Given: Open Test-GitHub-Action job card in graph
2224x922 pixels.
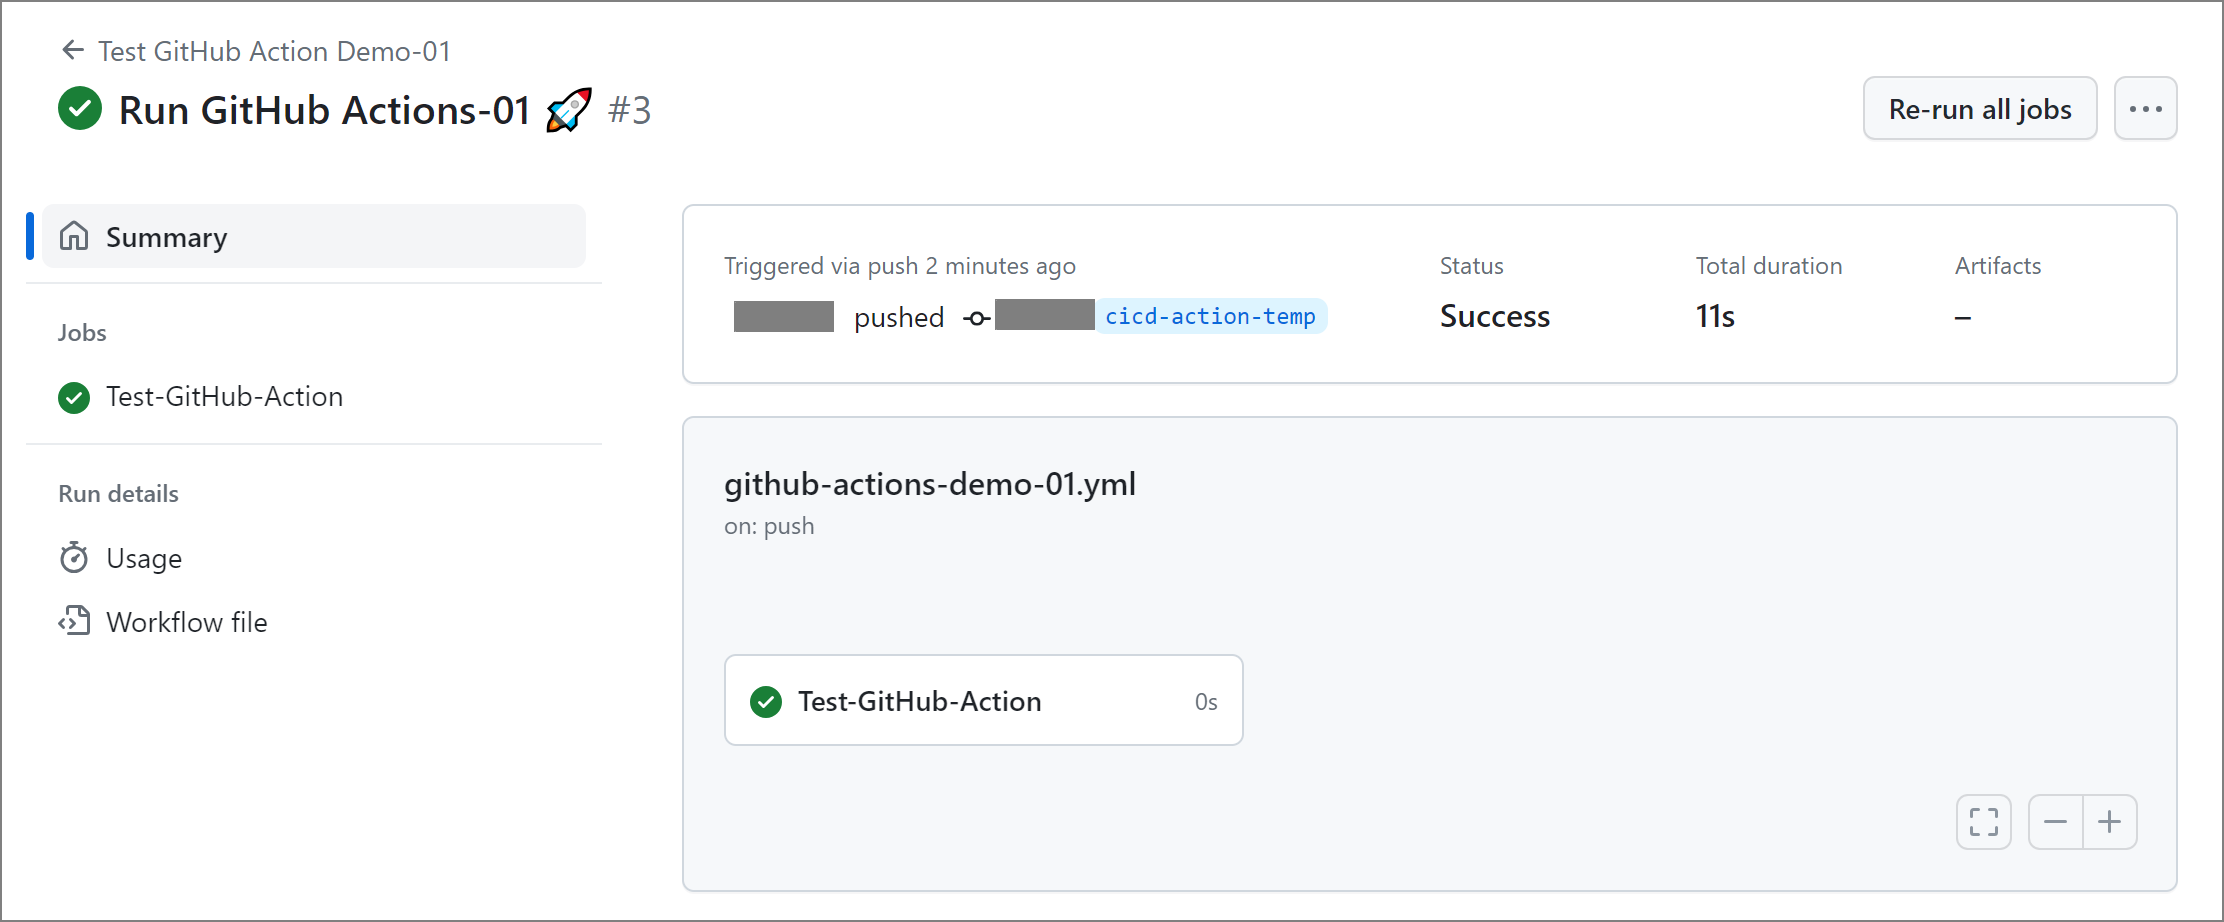Looking at the screenshot, I should coord(983,700).
